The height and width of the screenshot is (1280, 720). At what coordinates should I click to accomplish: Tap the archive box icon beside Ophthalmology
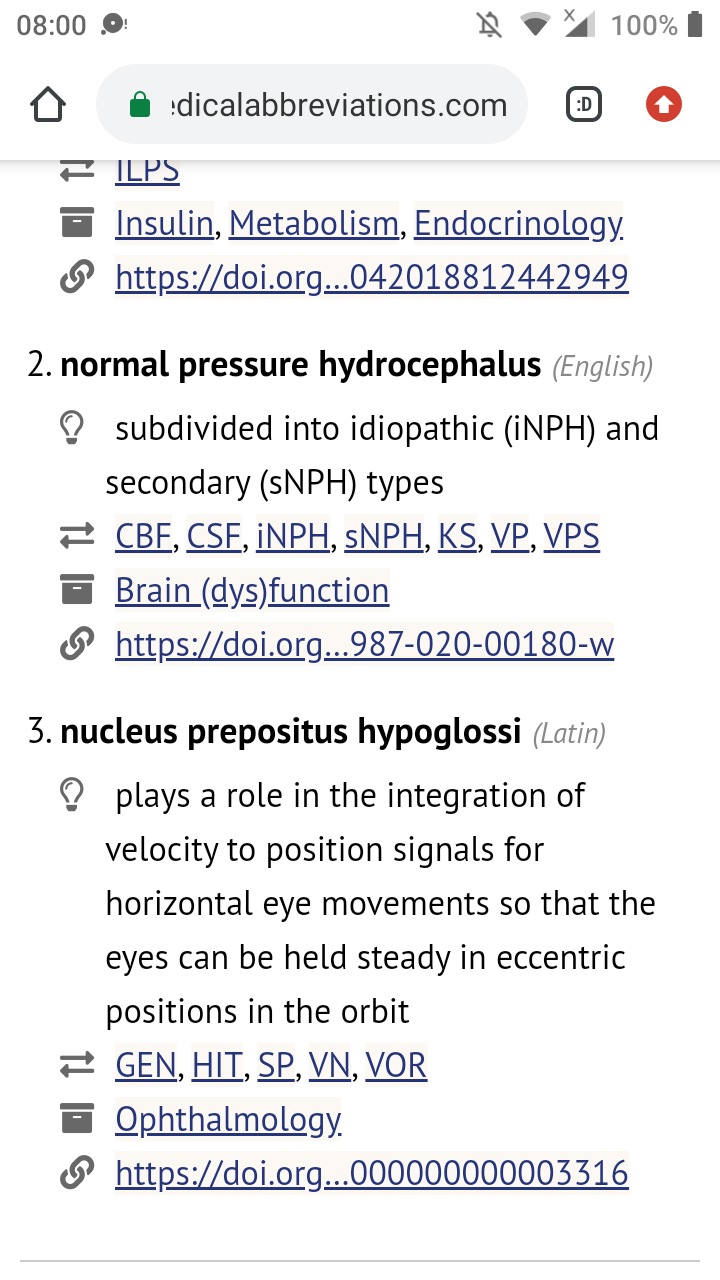(x=77, y=1119)
